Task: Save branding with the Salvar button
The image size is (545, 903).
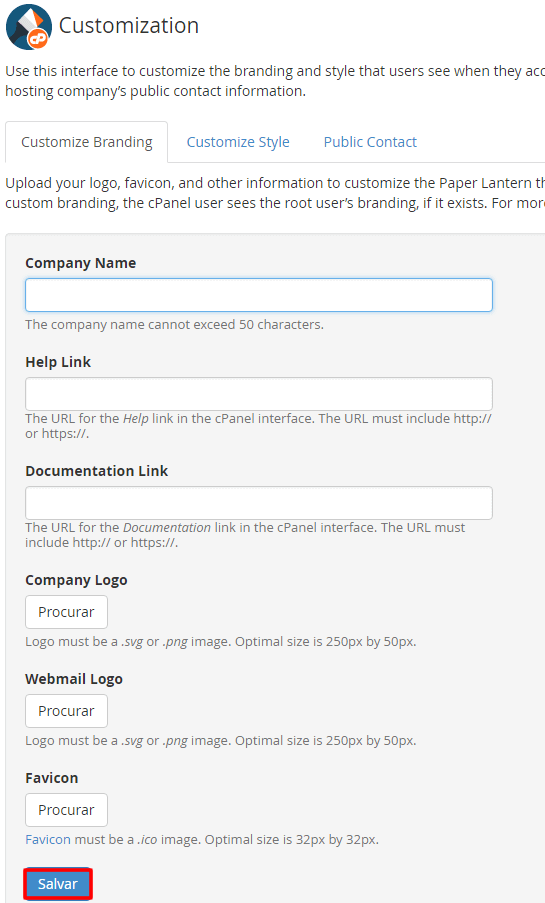Action: coord(58,884)
